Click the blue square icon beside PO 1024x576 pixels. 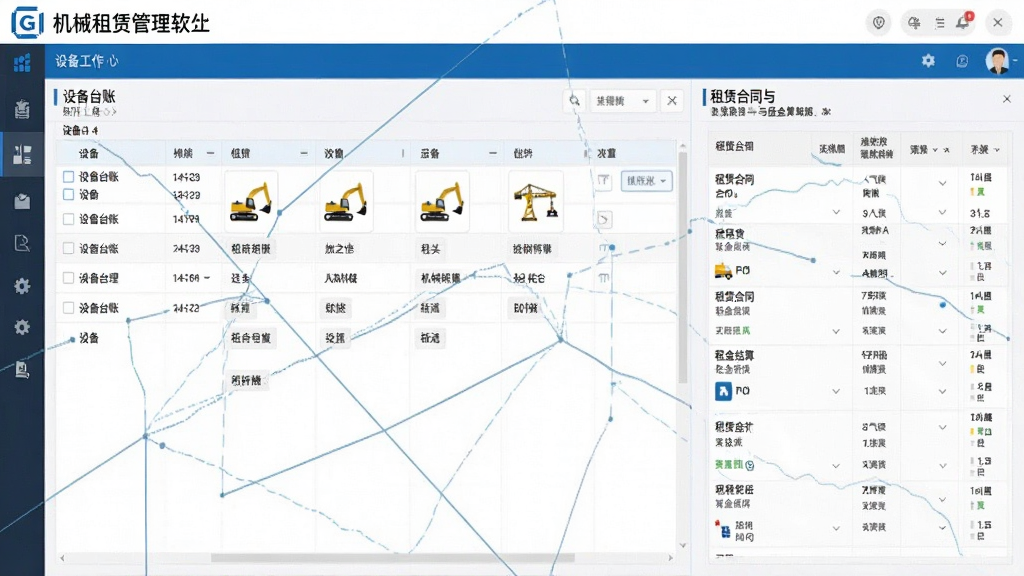point(723,391)
